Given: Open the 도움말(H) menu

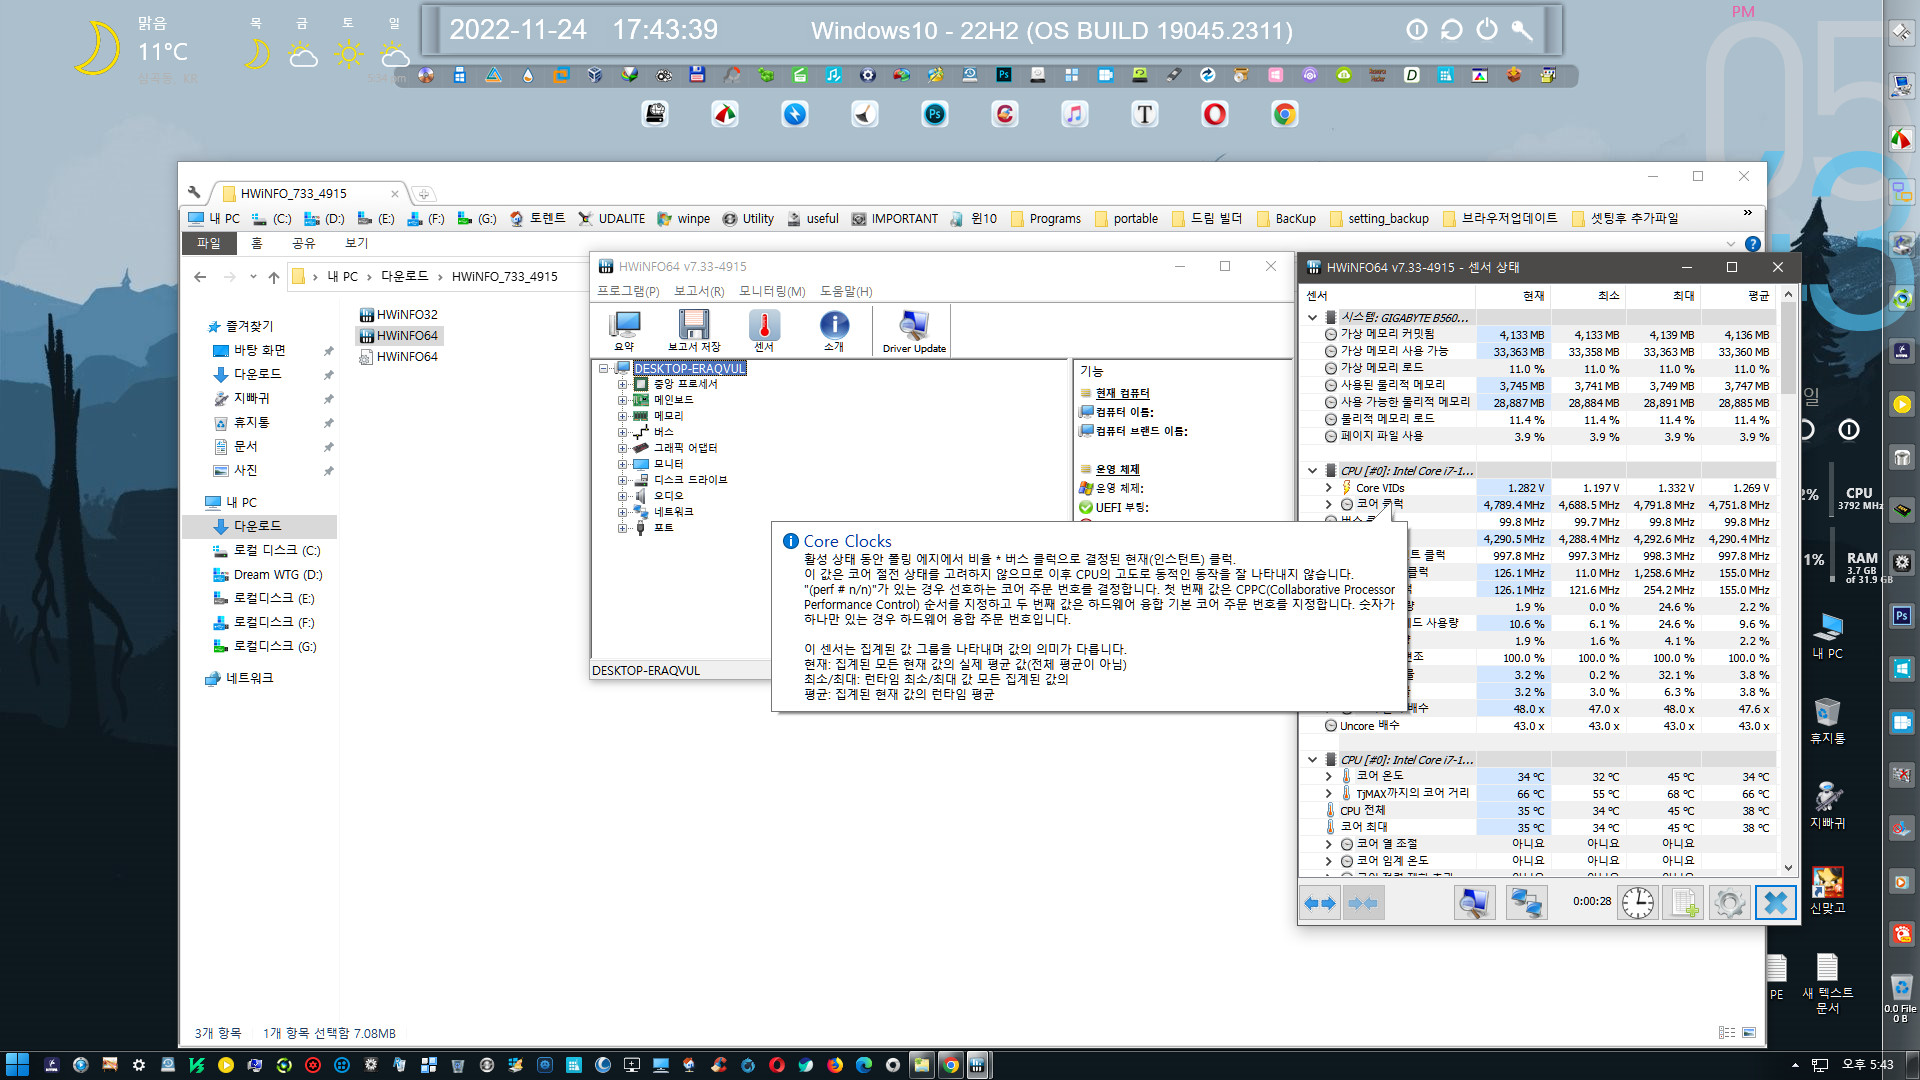Looking at the screenshot, I should tap(846, 291).
